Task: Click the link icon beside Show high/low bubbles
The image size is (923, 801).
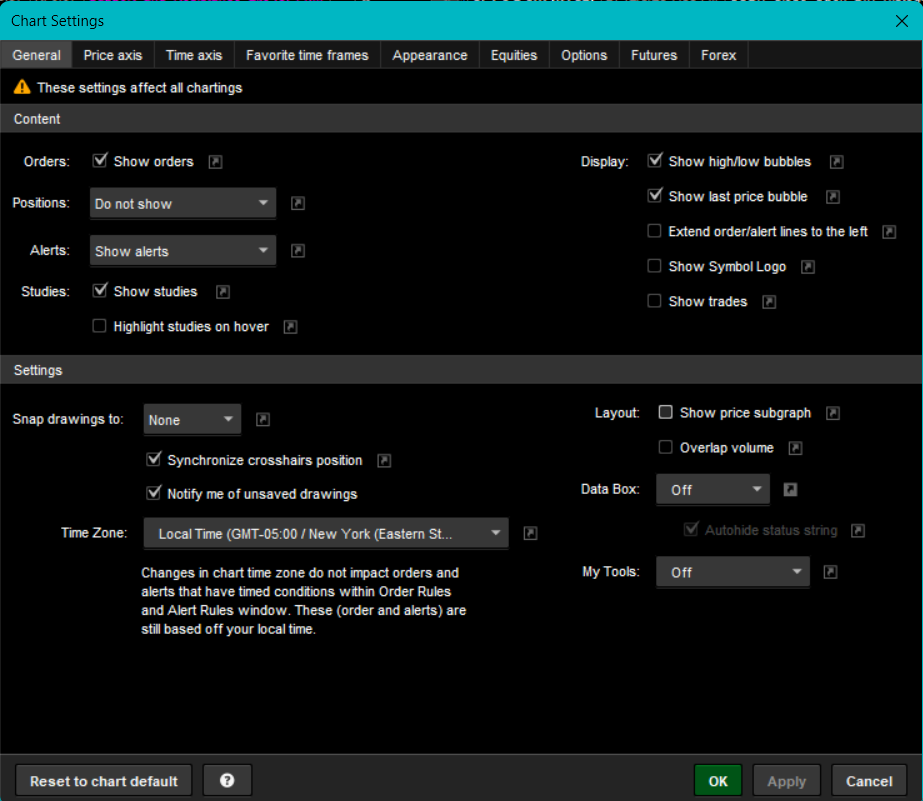Action: pos(837,162)
